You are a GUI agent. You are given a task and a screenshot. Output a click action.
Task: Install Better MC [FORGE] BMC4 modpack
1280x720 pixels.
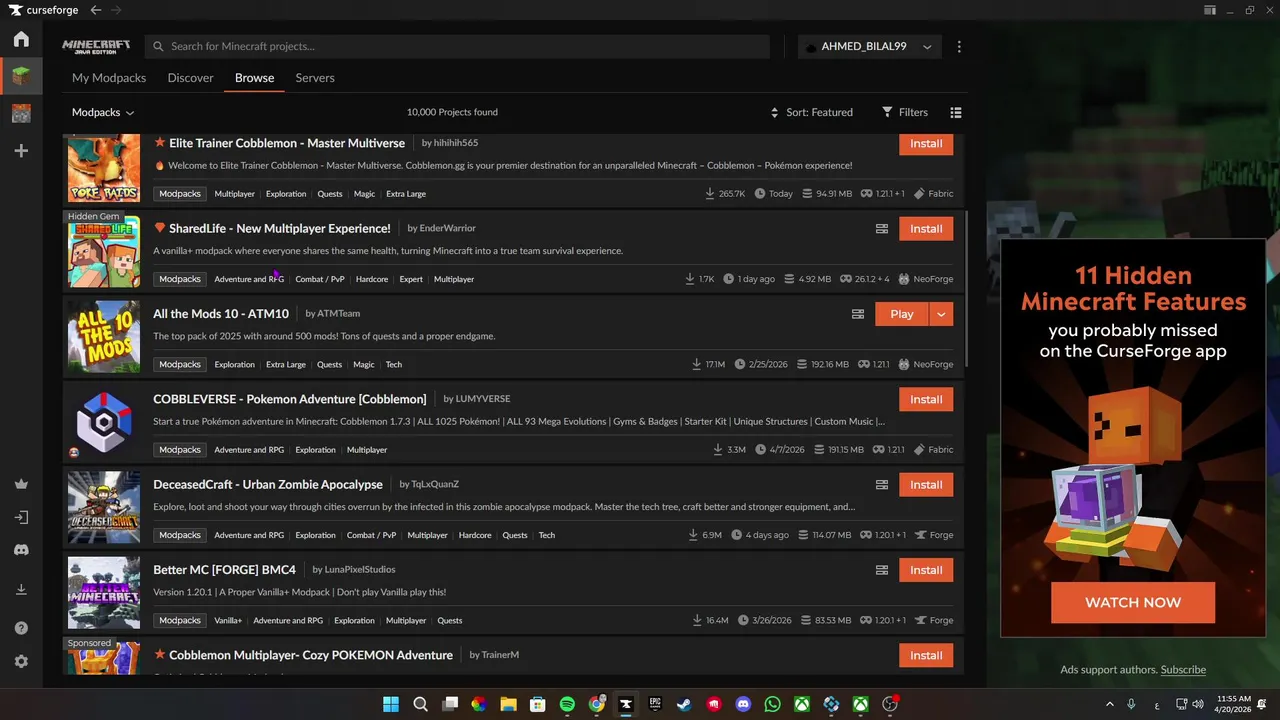point(926,570)
